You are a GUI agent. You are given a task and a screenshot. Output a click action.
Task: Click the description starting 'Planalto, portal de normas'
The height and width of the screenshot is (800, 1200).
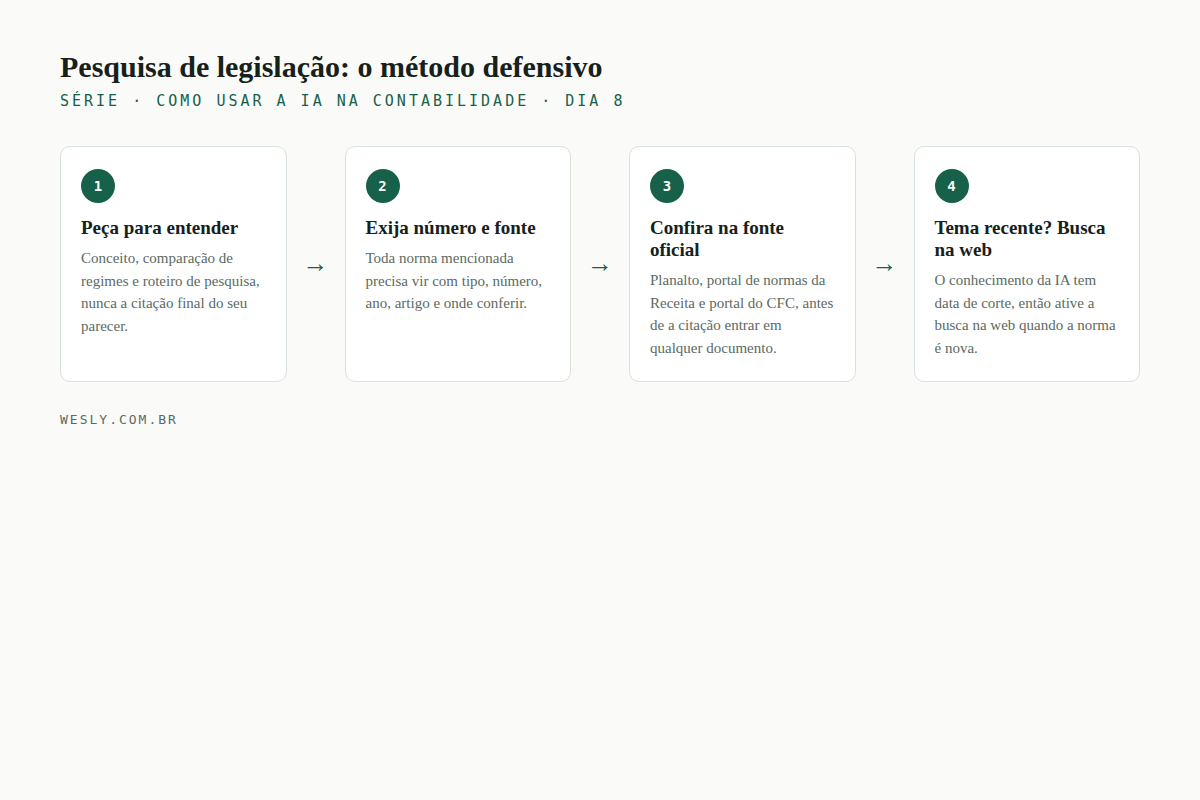click(742, 314)
